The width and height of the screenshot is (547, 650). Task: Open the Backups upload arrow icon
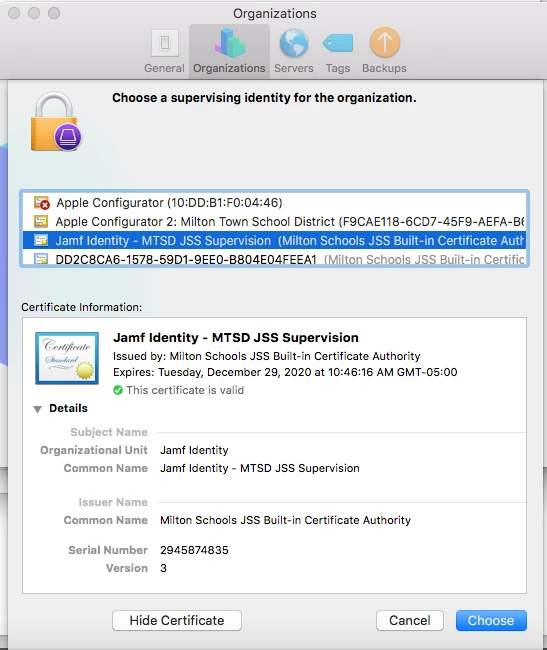point(385,42)
